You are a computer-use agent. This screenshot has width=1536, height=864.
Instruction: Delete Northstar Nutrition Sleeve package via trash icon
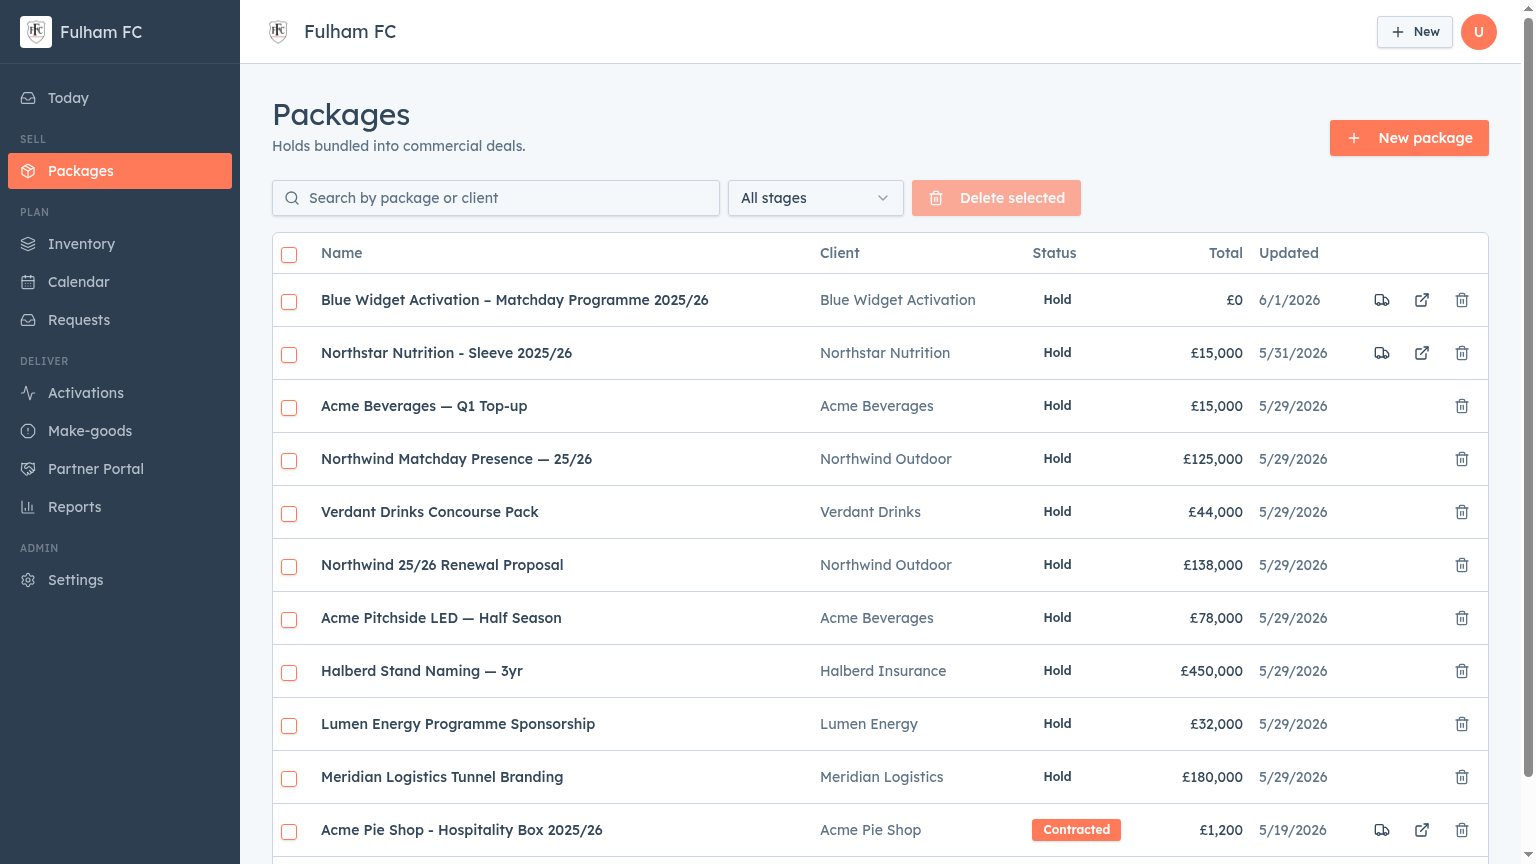coord(1462,353)
